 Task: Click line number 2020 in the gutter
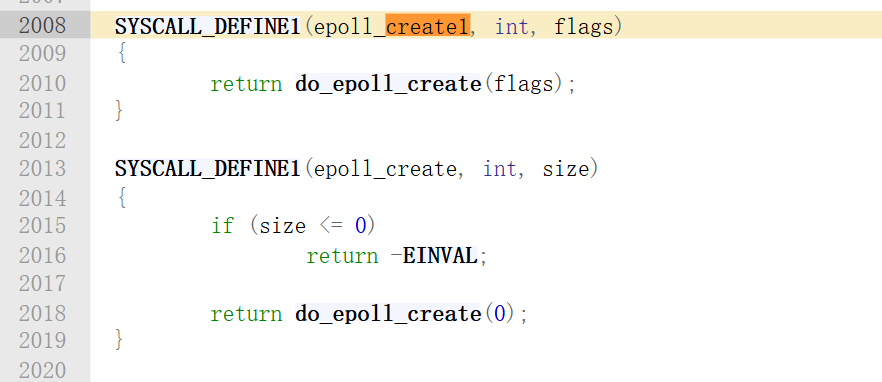(x=42, y=370)
